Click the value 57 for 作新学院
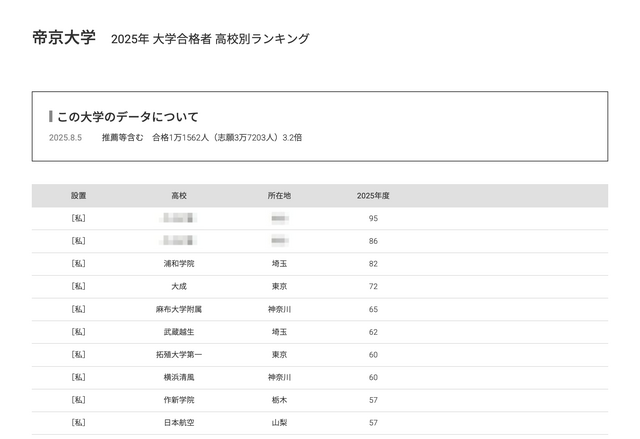 point(373,400)
